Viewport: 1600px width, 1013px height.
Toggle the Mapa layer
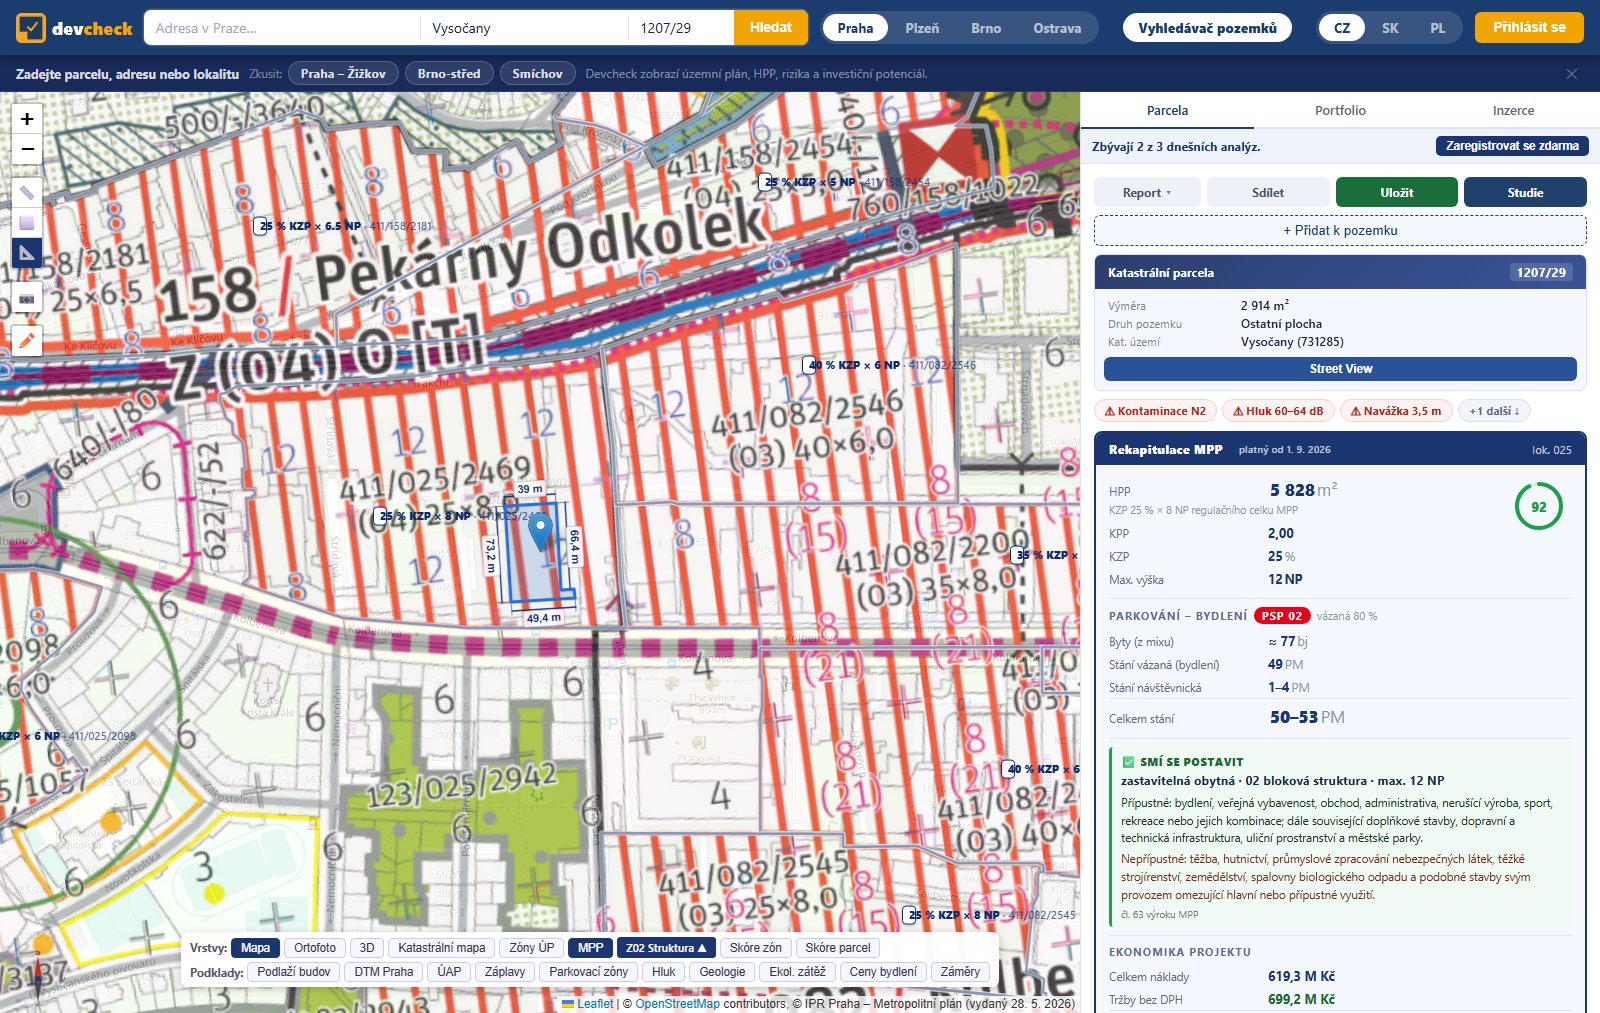click(255, 948)
